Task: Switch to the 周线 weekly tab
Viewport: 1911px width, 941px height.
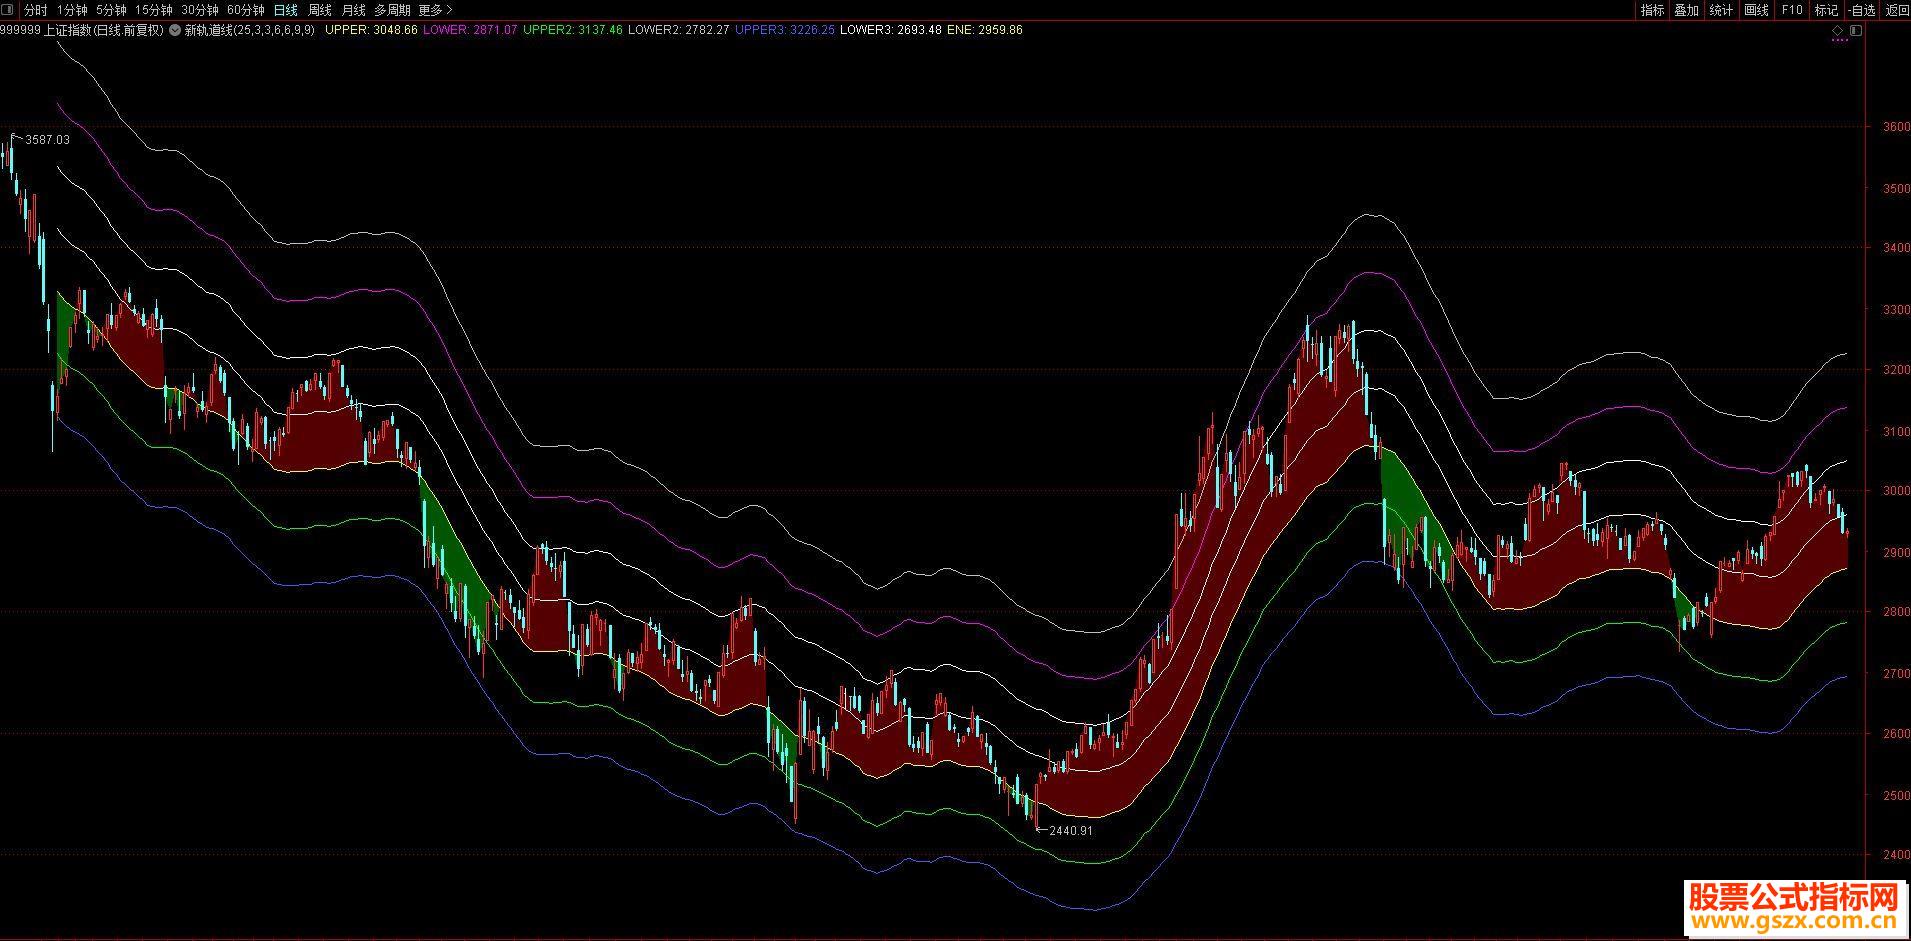Action: [x=320, y=10]
